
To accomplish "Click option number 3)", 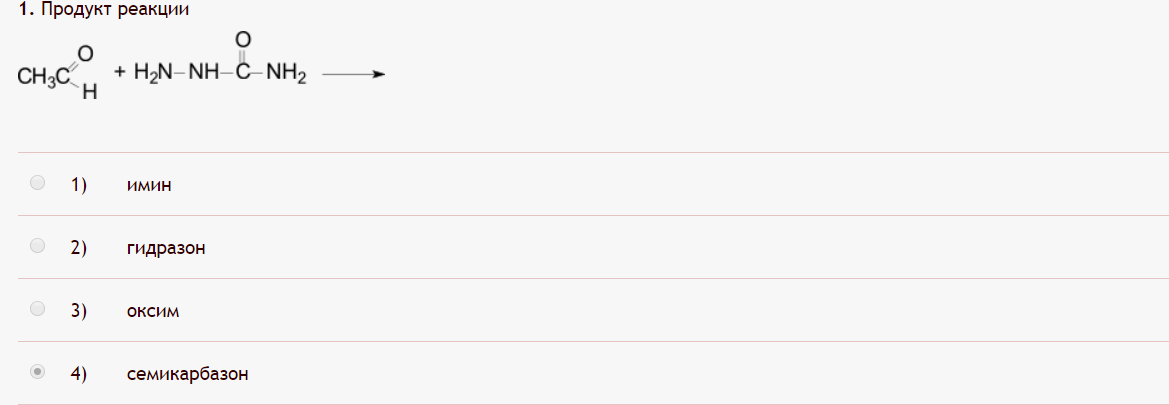I will pos(79,310).
